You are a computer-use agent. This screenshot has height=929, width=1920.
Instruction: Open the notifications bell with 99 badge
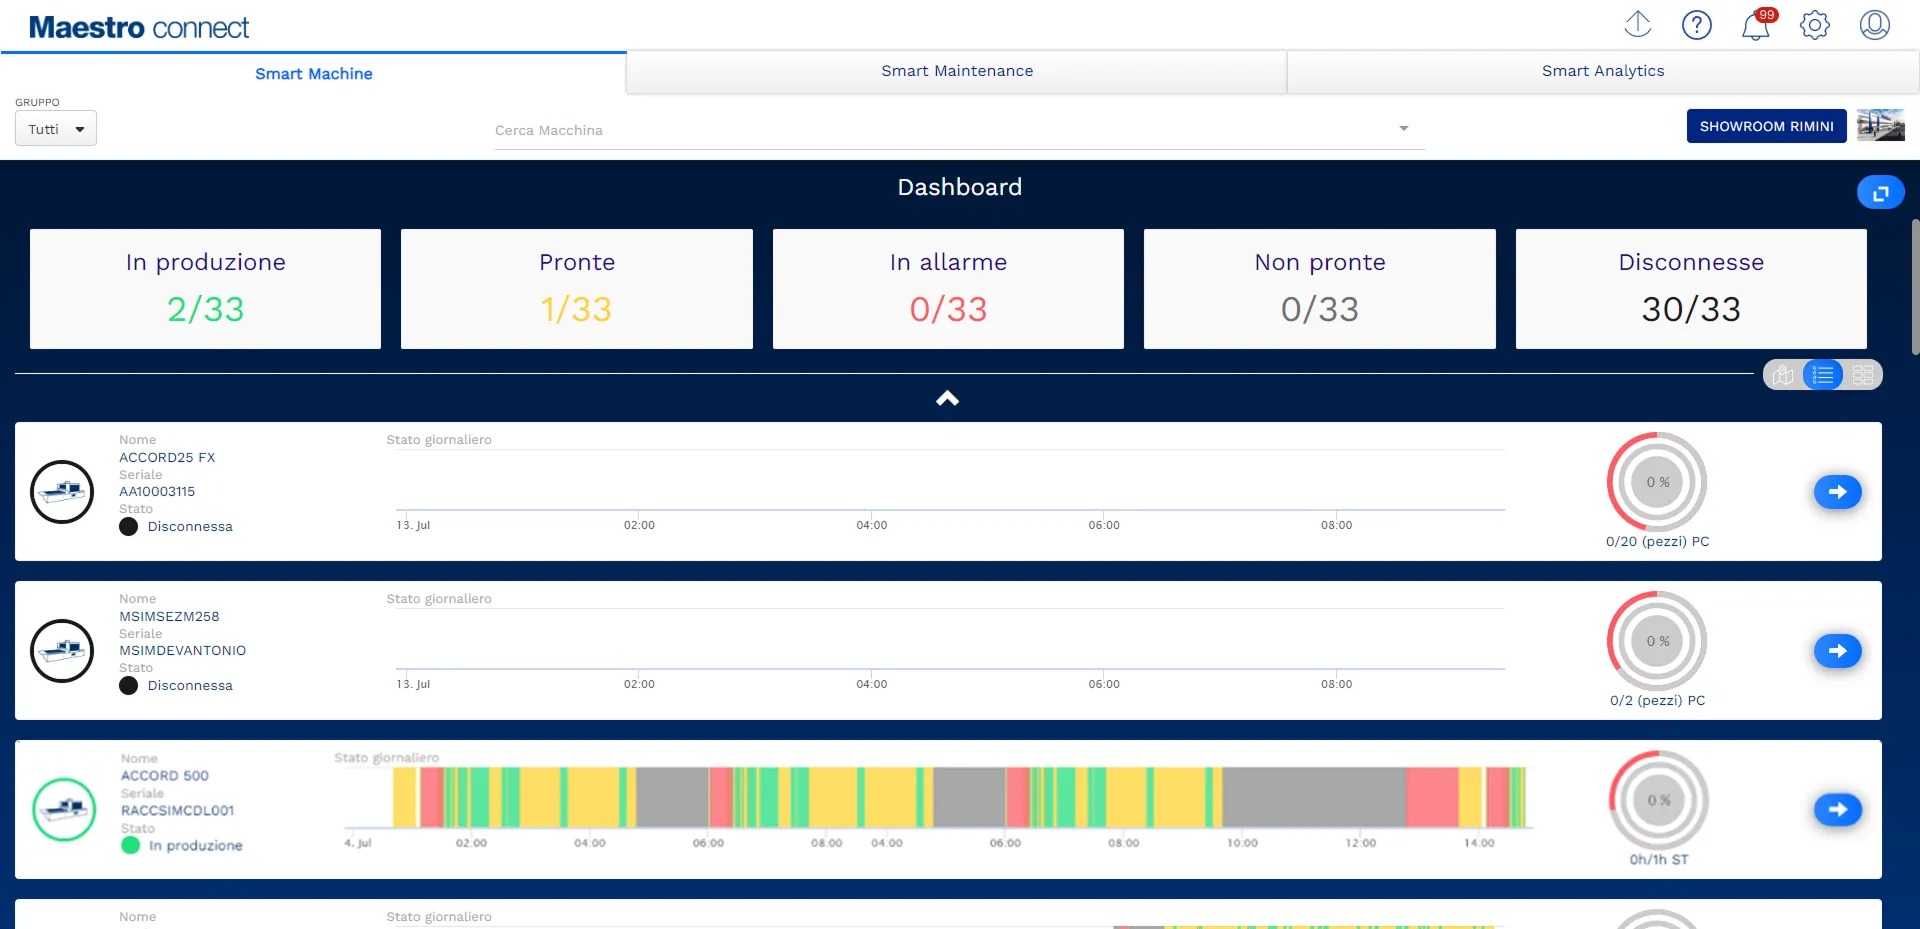tap(1756, 24)
